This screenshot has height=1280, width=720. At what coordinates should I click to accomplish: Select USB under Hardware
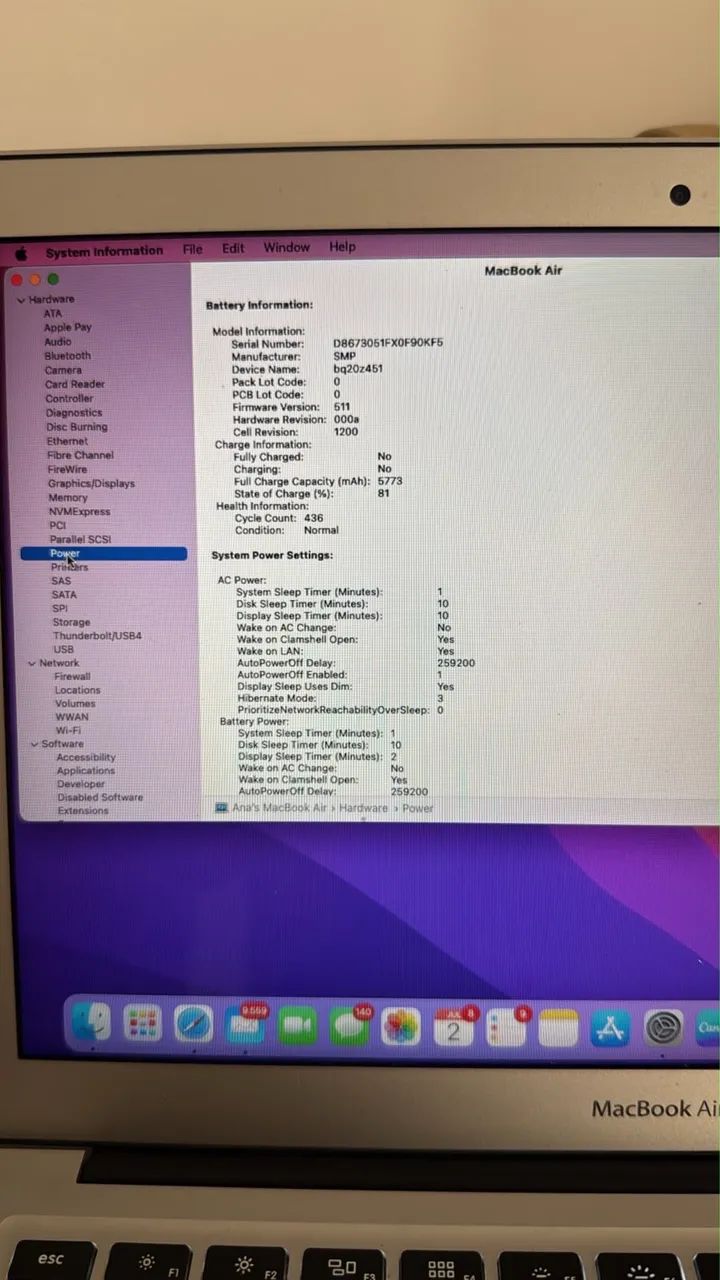point(63,649)
